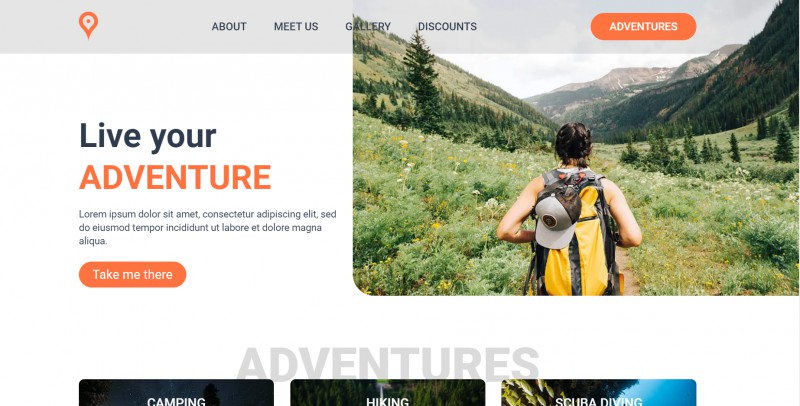Click the hiker's dark braided hair
The width and height of the screenshot is (800, 406).
(573, 144)
